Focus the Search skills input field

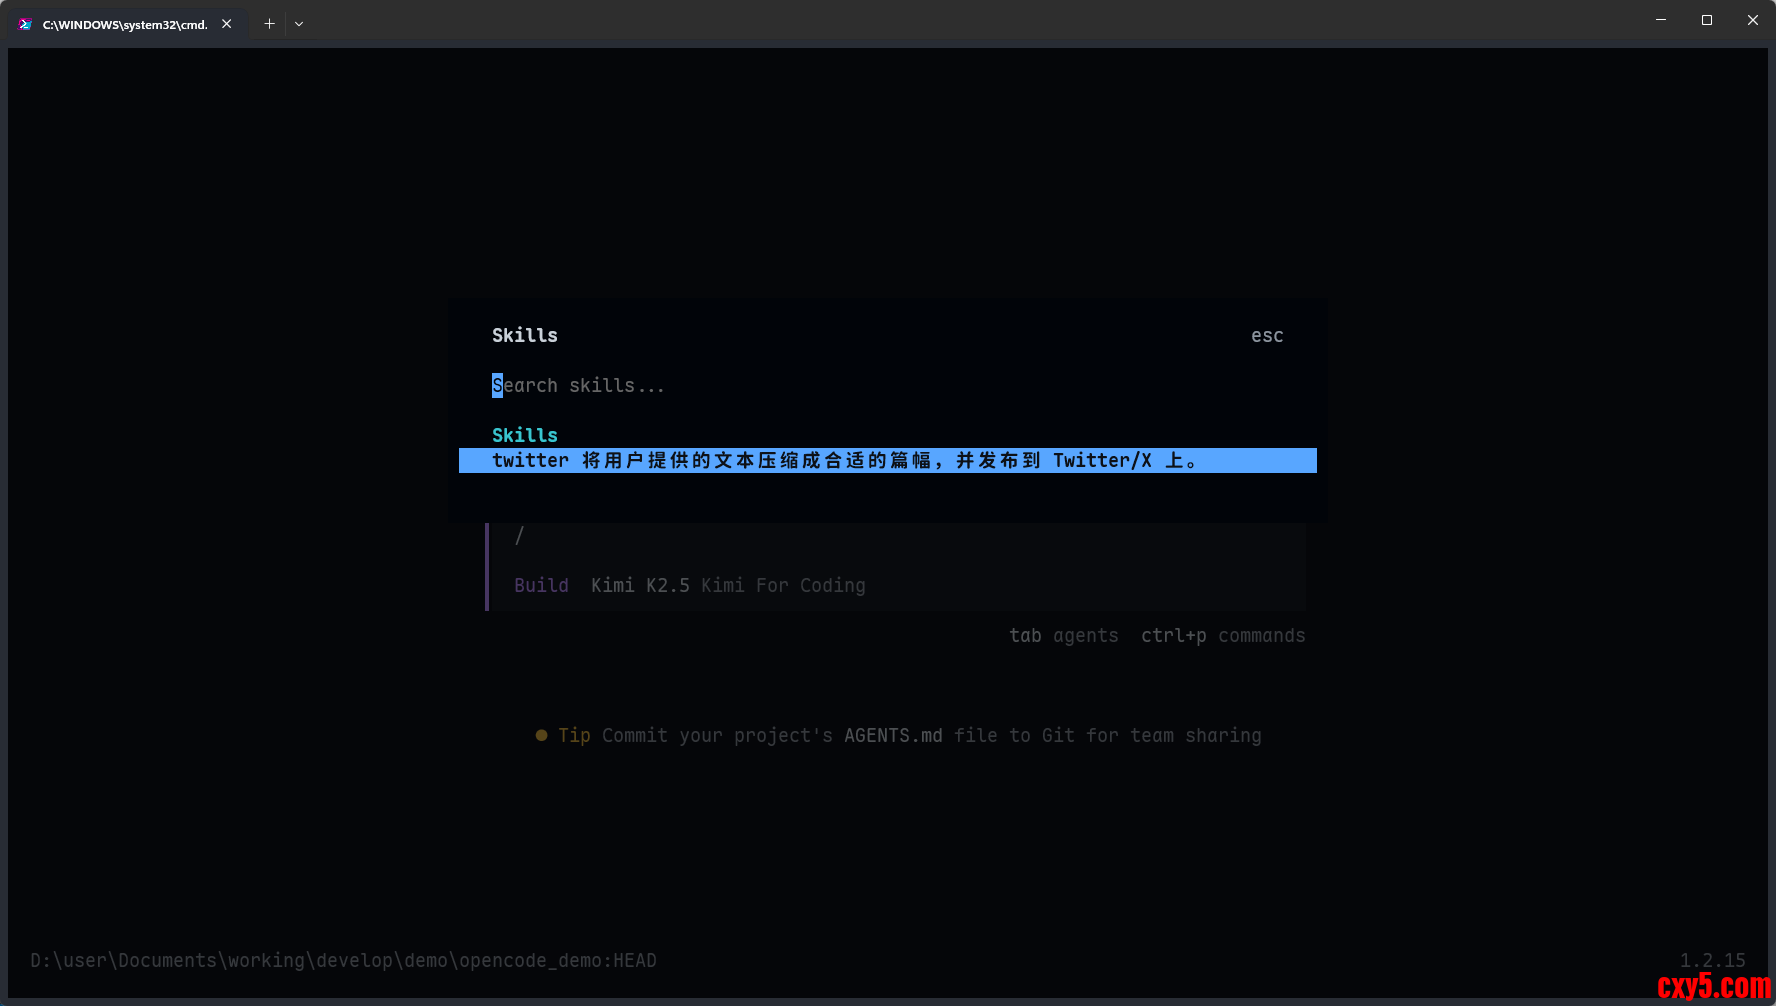[x=578, y=386]
